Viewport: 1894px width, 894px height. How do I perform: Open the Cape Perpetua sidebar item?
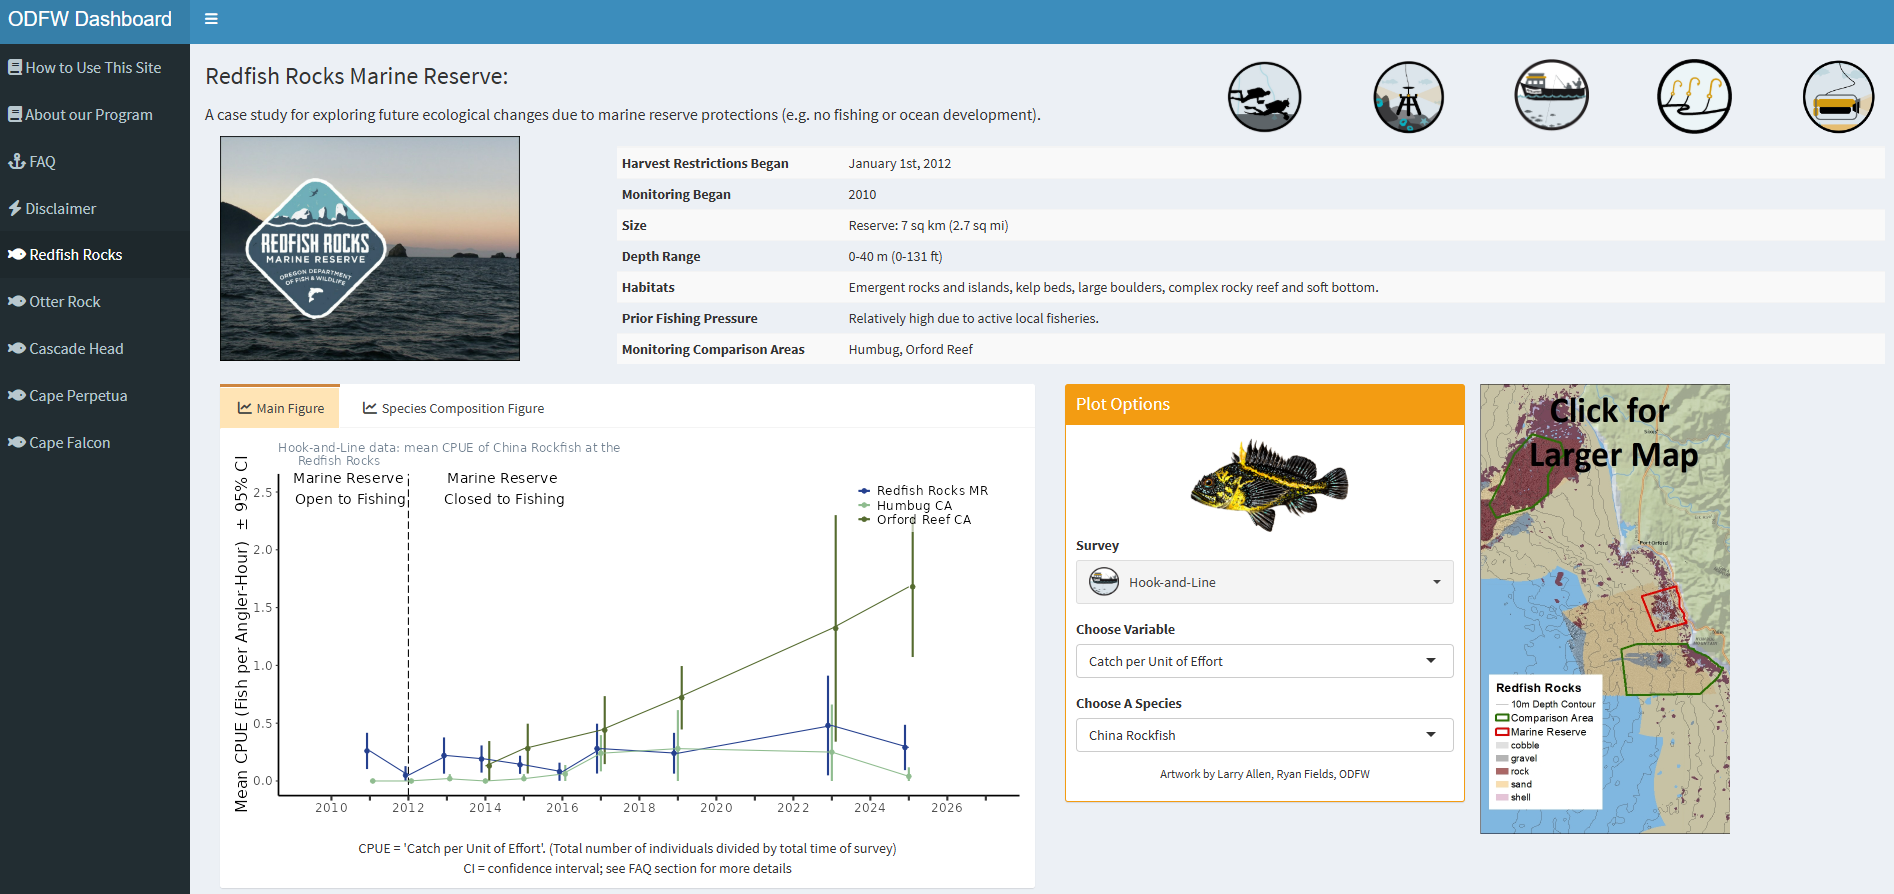pos(78,396)
